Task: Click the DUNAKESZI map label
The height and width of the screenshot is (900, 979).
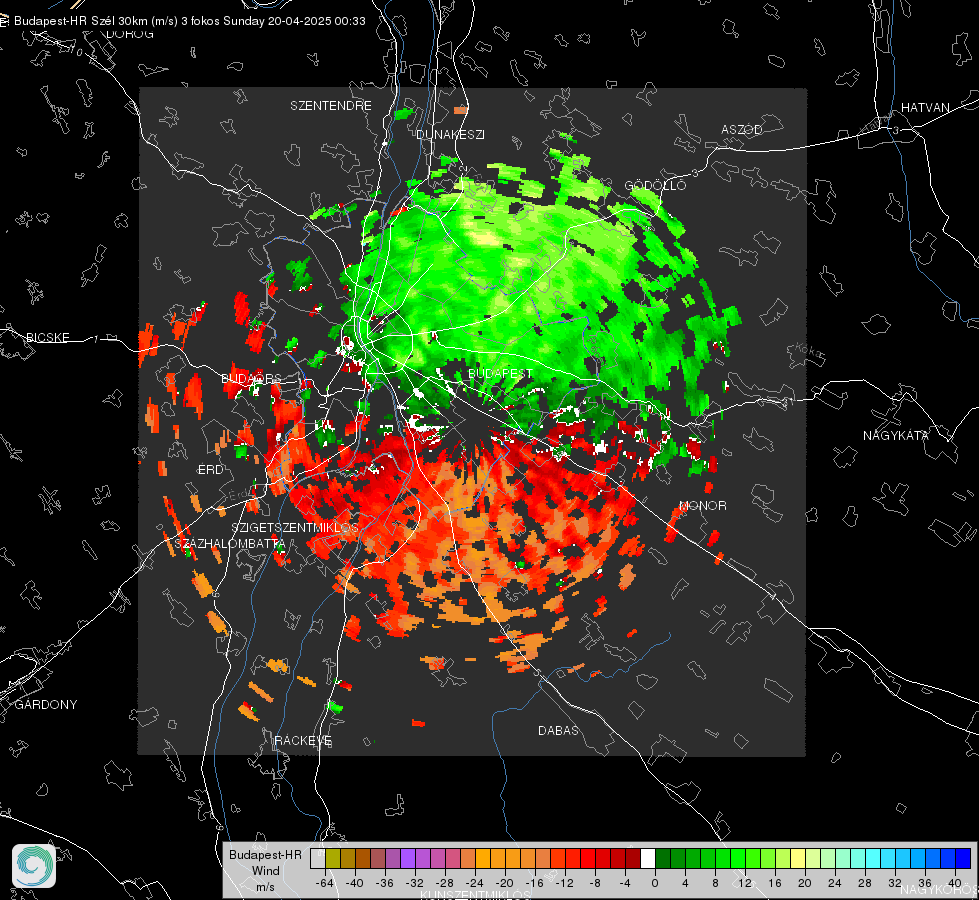Action: click(450, 134)
